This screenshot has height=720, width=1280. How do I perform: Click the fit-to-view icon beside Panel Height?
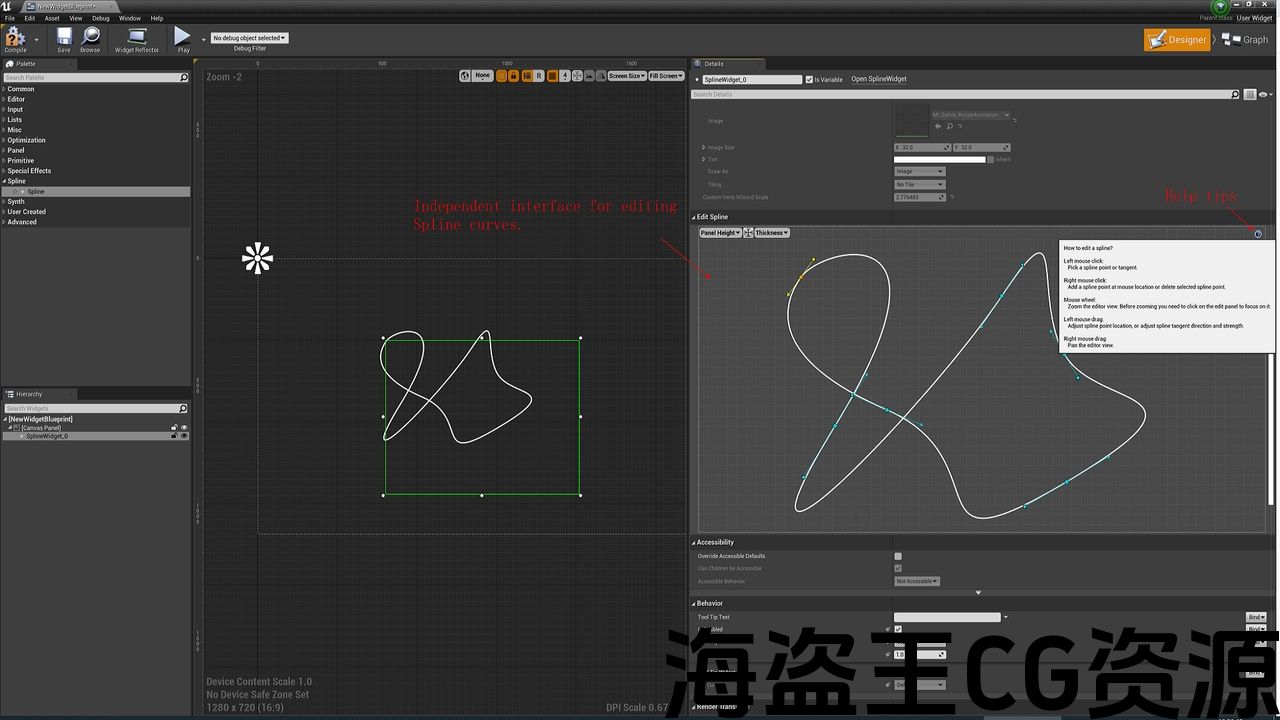coord(748,233)
